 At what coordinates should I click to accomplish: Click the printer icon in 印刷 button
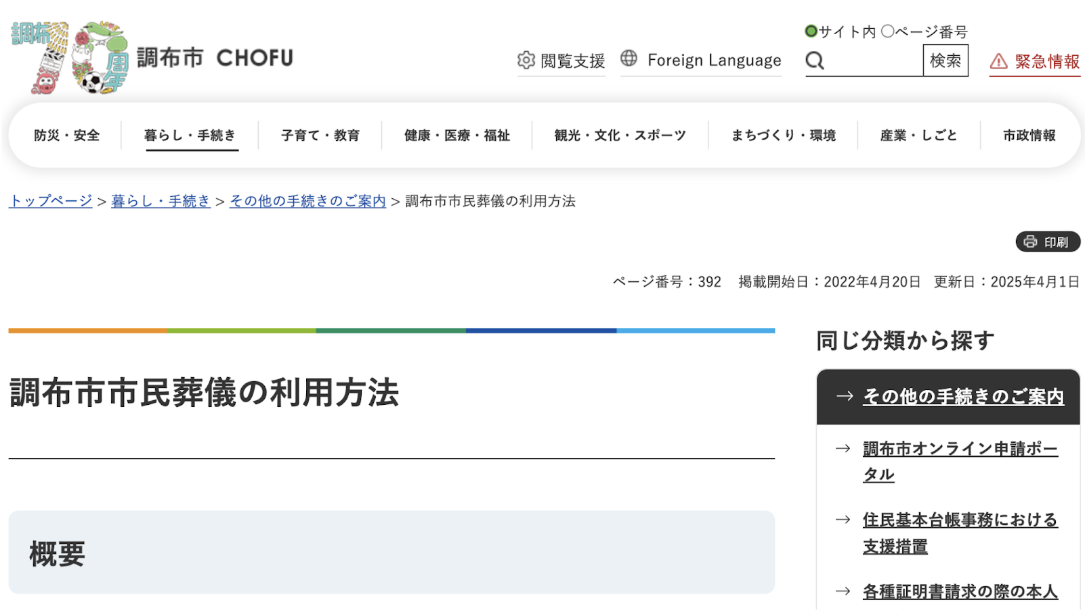(1030, 242)
